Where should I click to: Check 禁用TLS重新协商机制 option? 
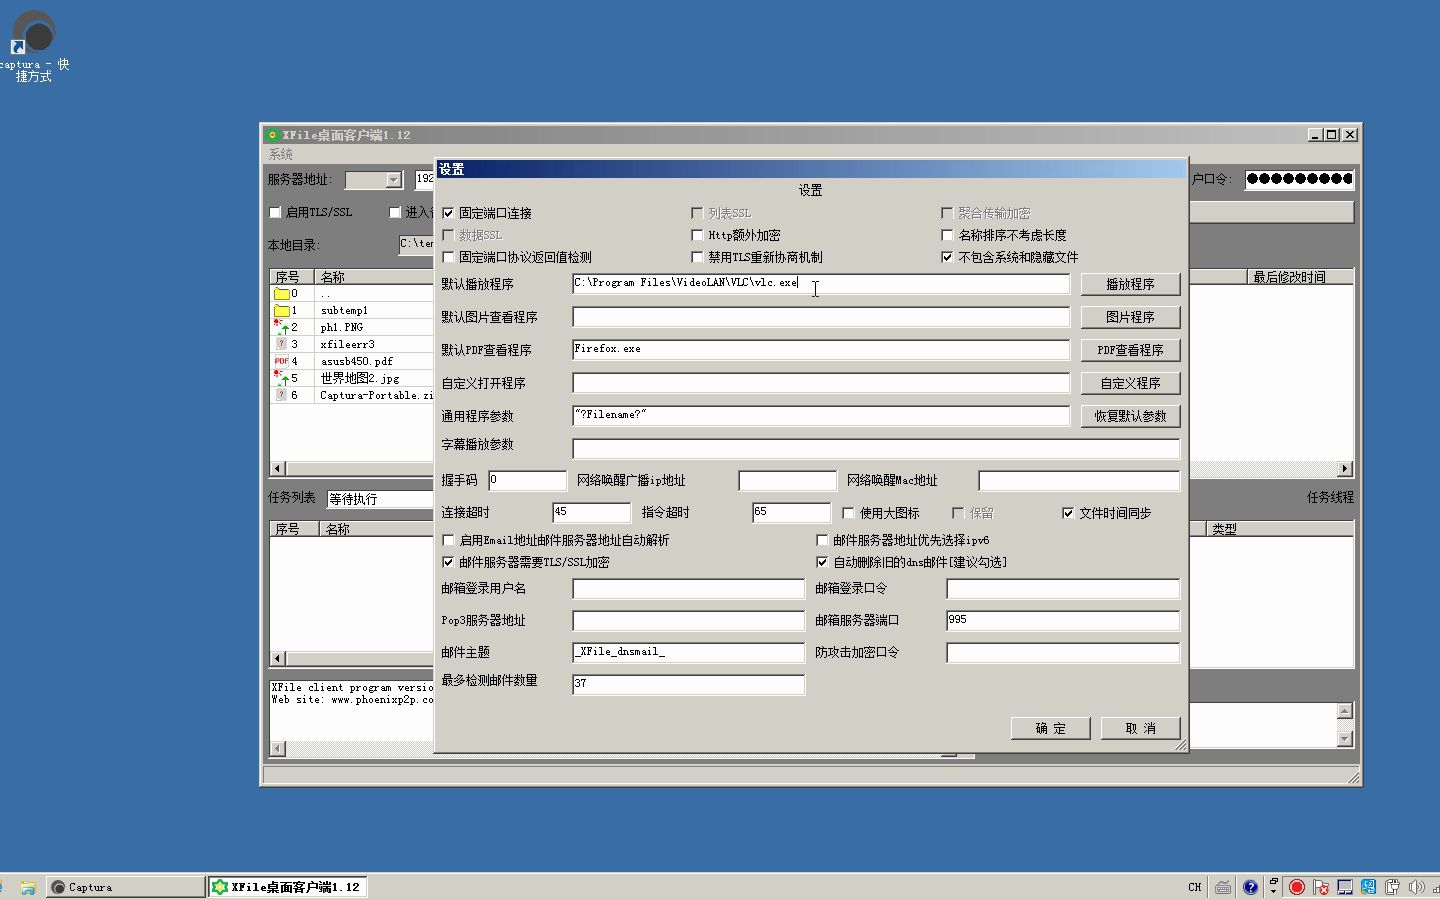coord(698,257)
